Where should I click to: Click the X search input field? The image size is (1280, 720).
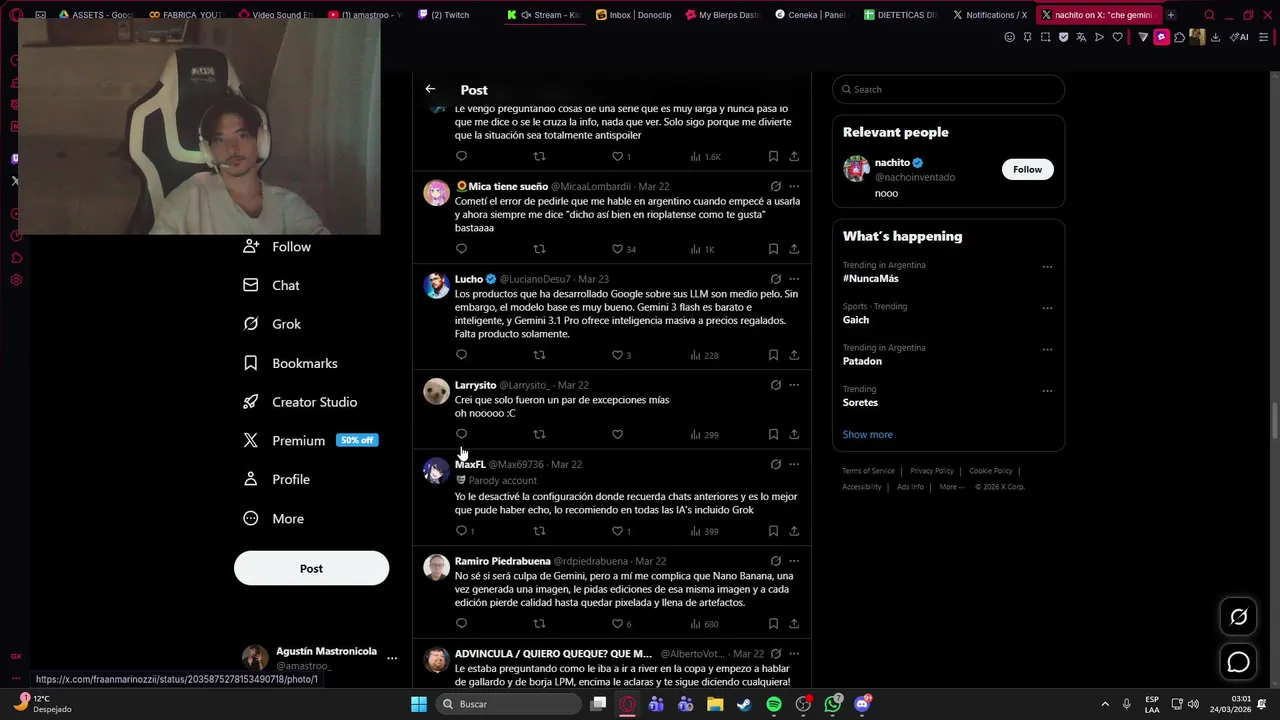click(x=948, y=89)
